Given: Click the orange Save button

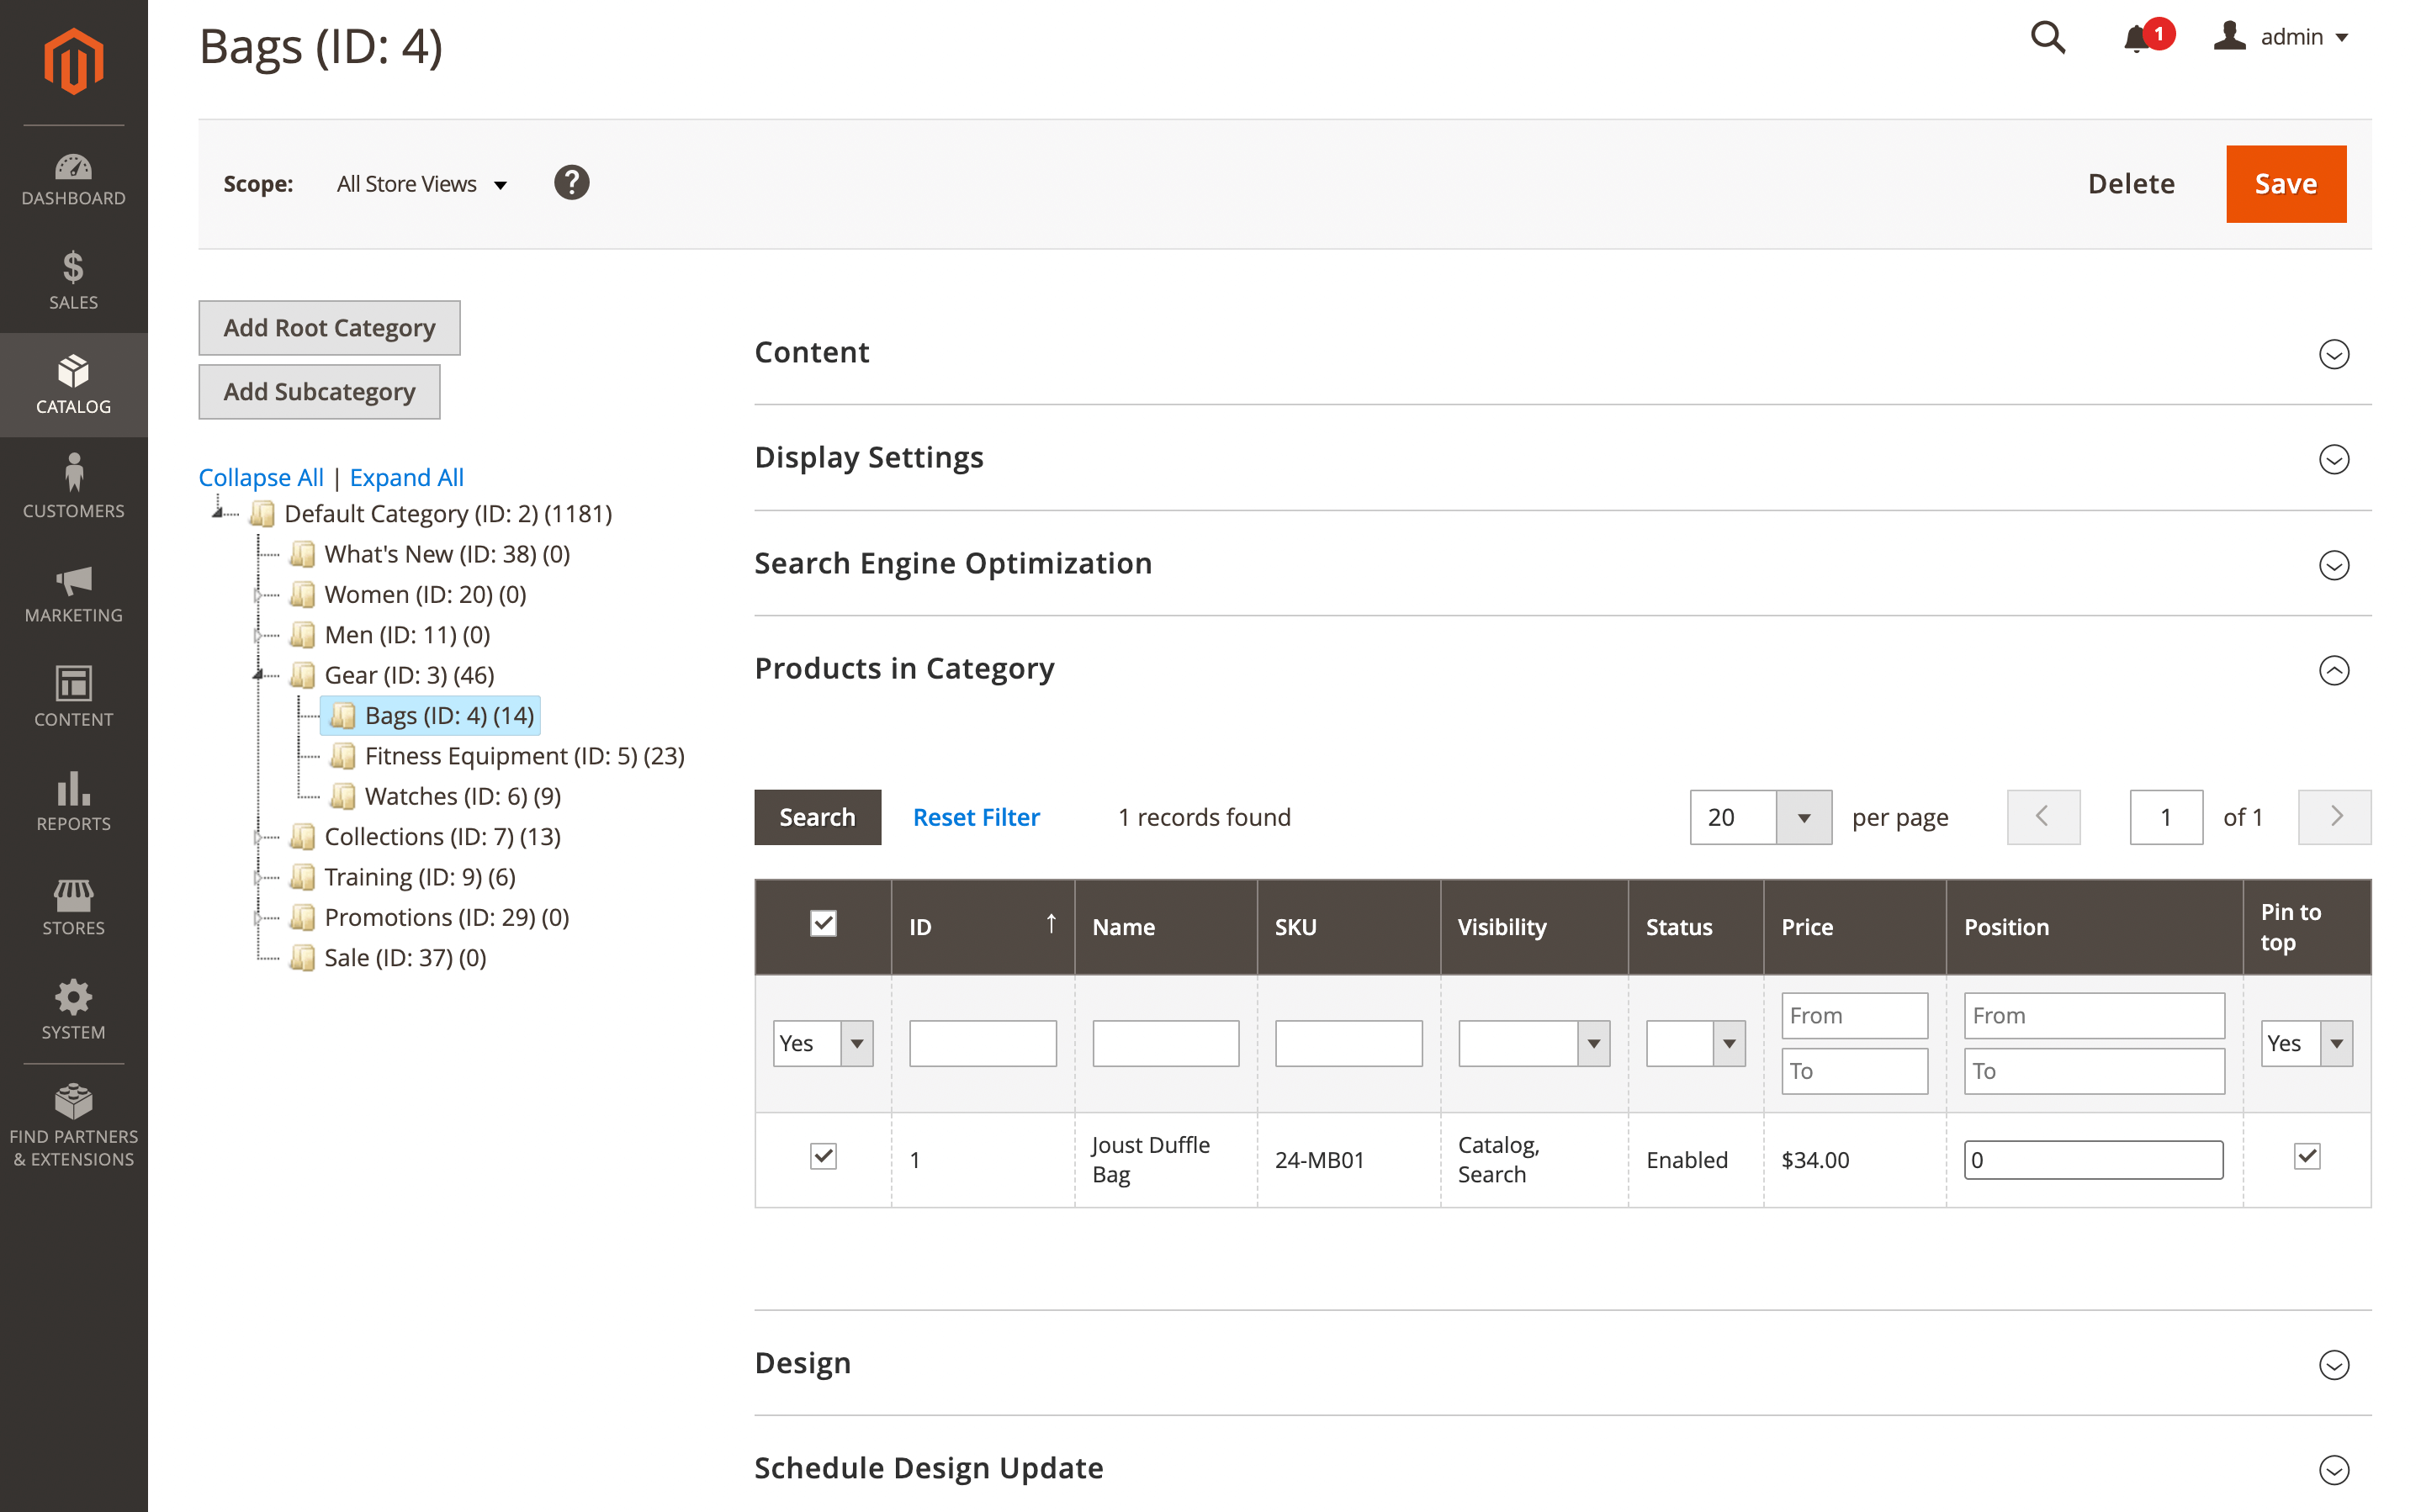Looking at the screenshot, I should coord(2285,184).
